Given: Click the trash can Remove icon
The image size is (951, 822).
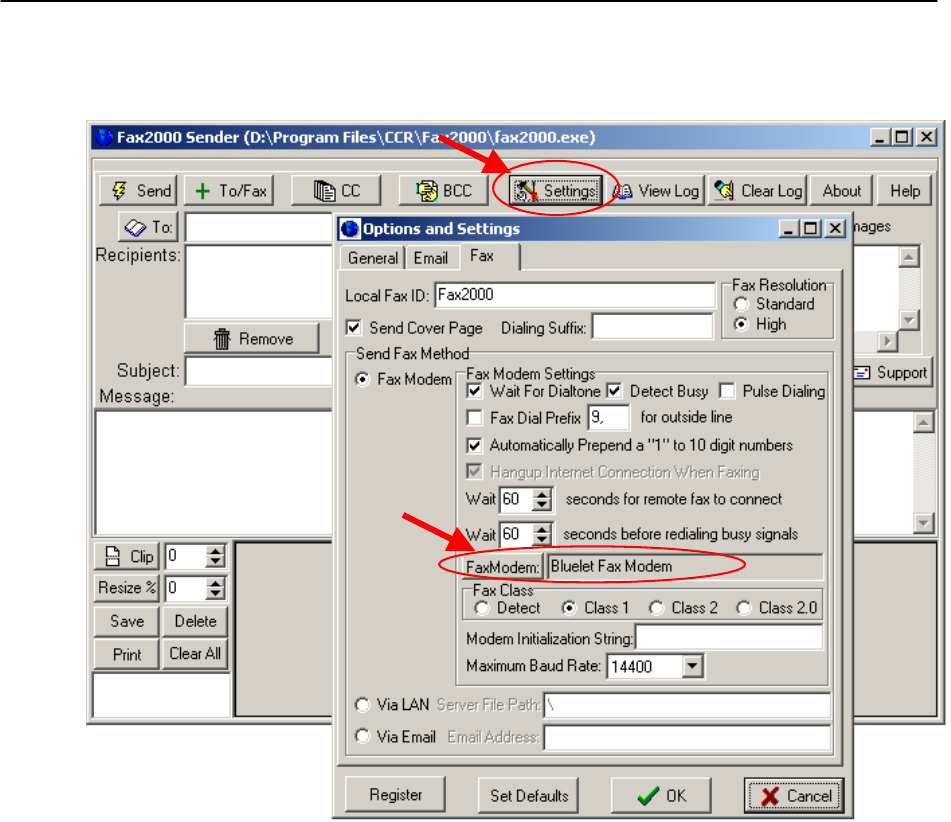Looking at the screenshot, I should click(222, 339).
